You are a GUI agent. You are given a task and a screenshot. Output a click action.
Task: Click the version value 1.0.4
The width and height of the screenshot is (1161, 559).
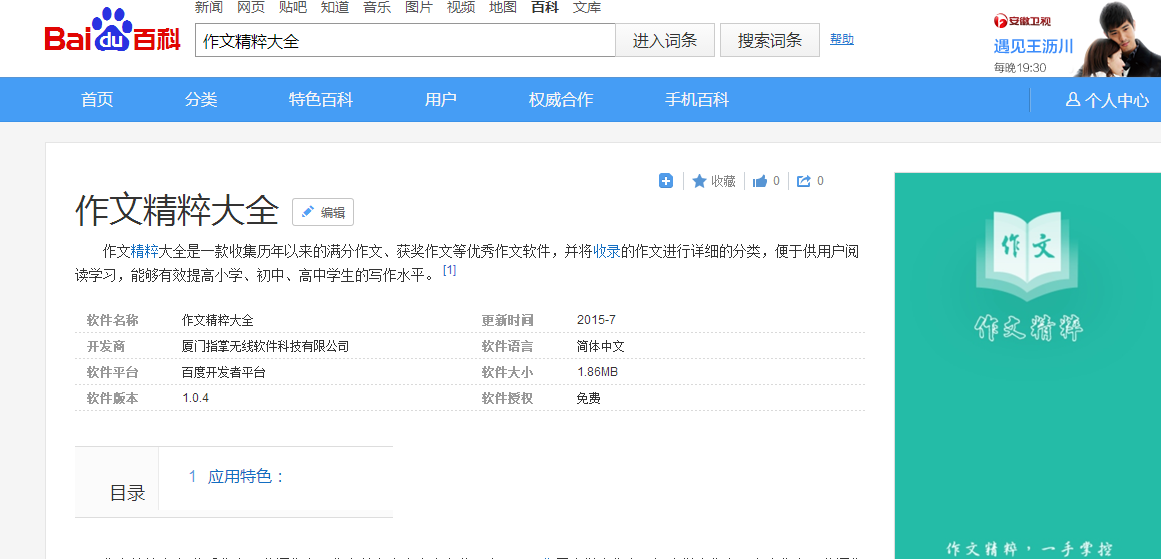[x=195, y=398]
